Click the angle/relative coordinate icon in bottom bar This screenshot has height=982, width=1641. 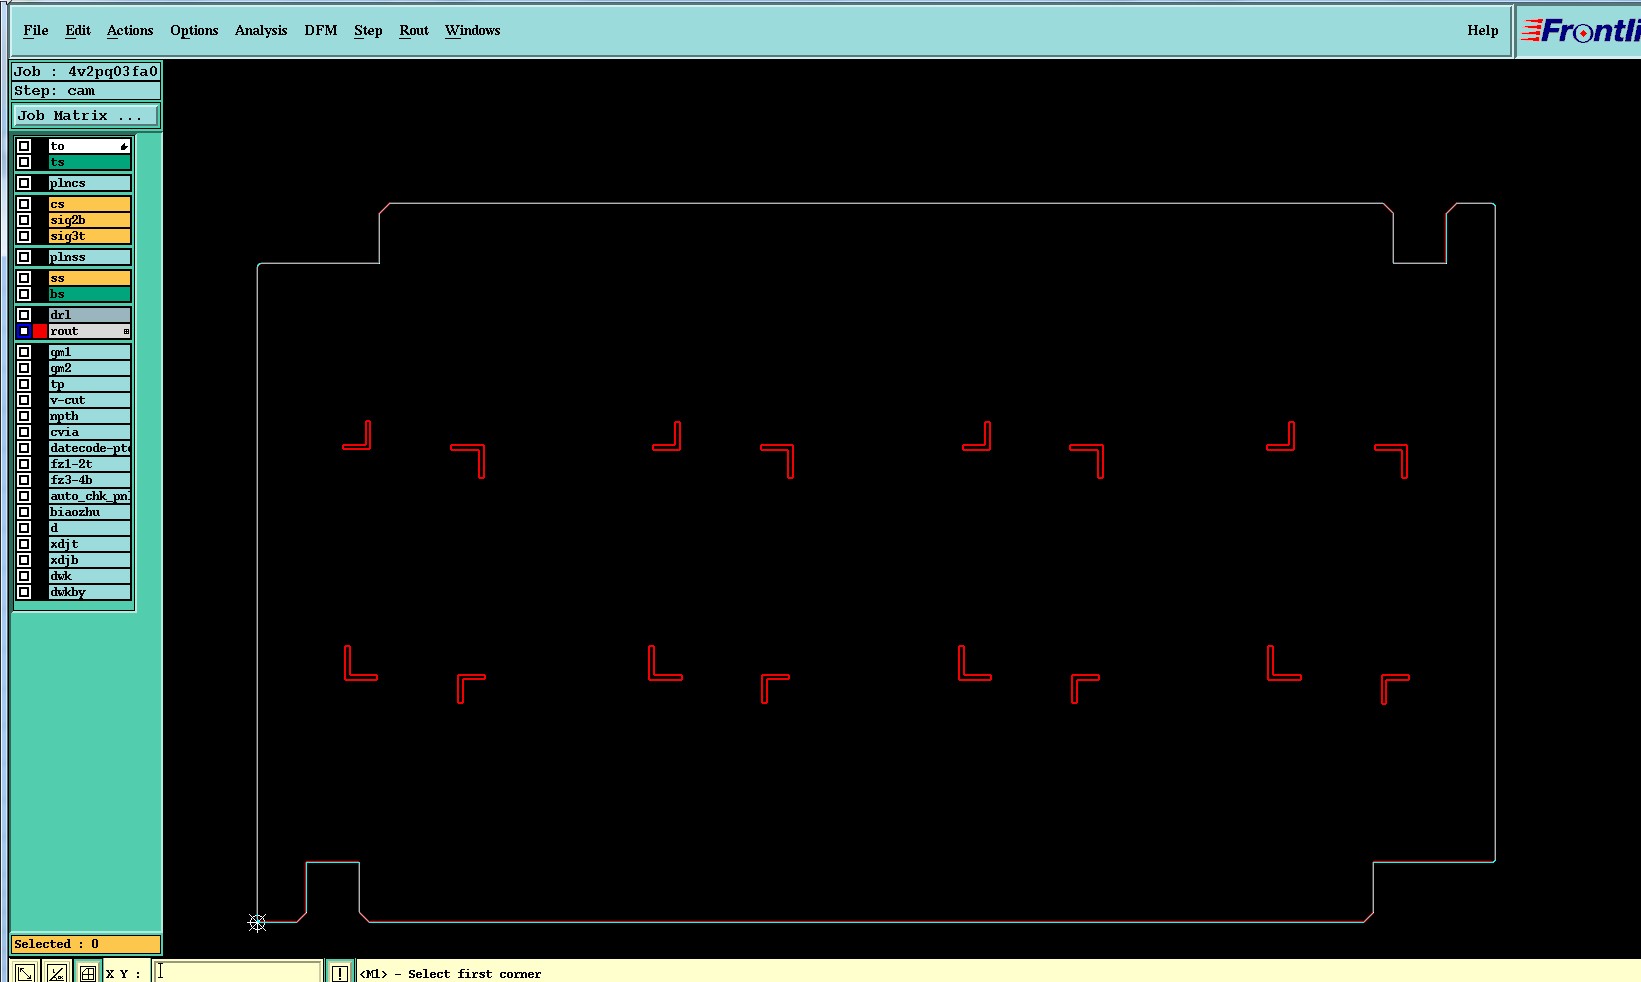57,972
